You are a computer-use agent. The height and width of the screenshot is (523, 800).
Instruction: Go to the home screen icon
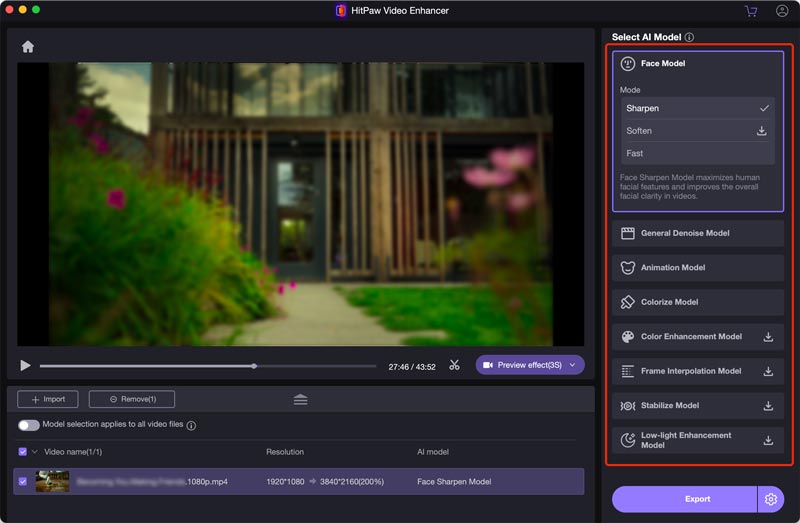click(28, 47)
